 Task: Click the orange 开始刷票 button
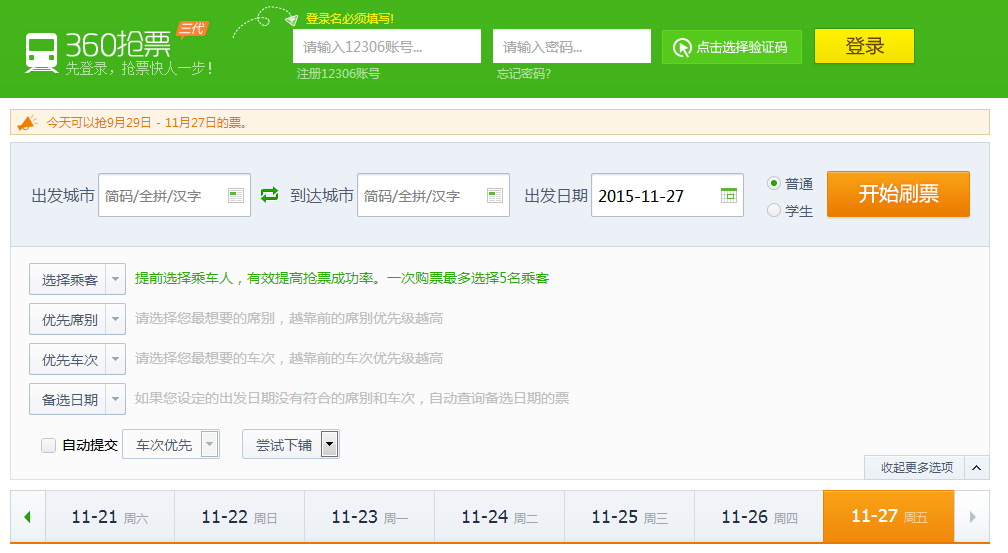tap(898, 194)
